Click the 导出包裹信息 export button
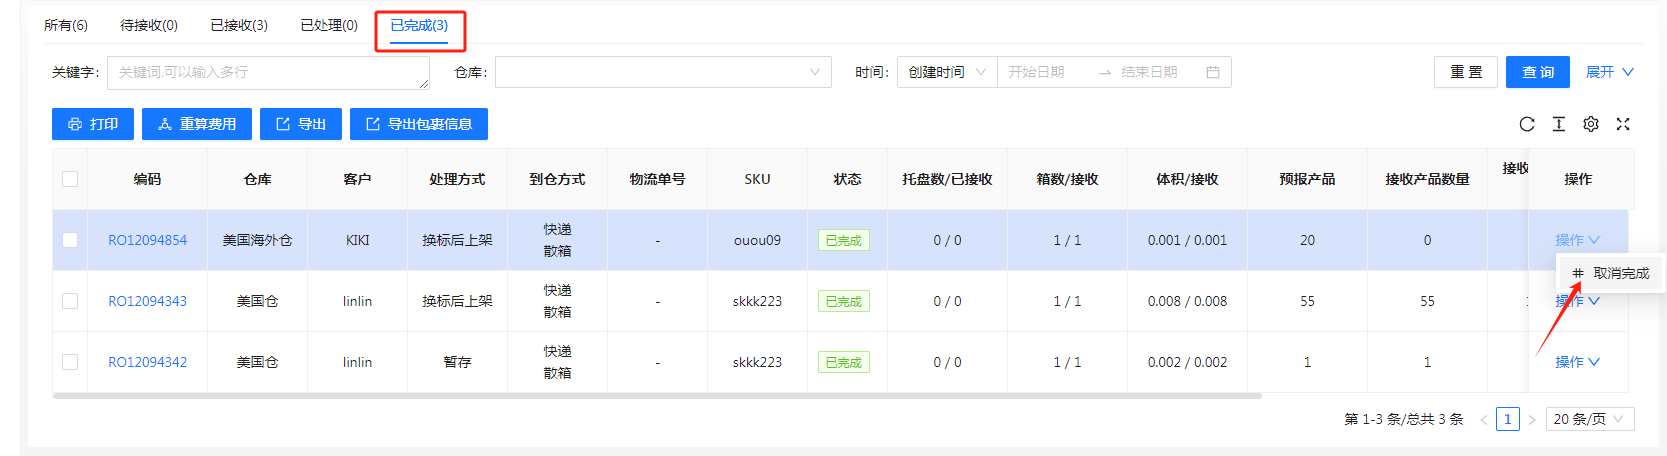The height and width of the screenshot is (456, 1667). (419, 124)
